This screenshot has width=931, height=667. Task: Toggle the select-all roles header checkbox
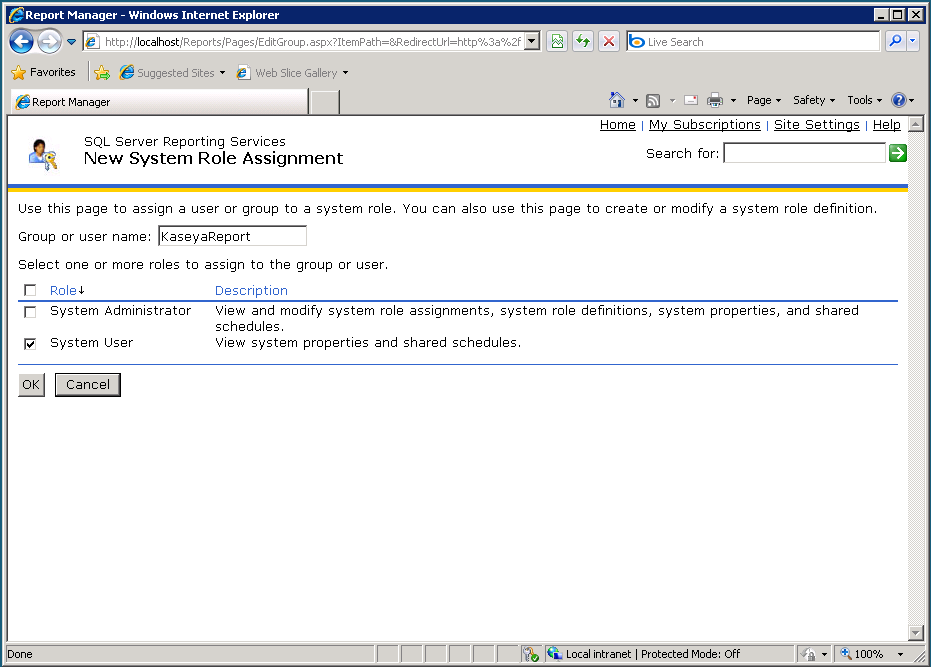tap(30, 291)
